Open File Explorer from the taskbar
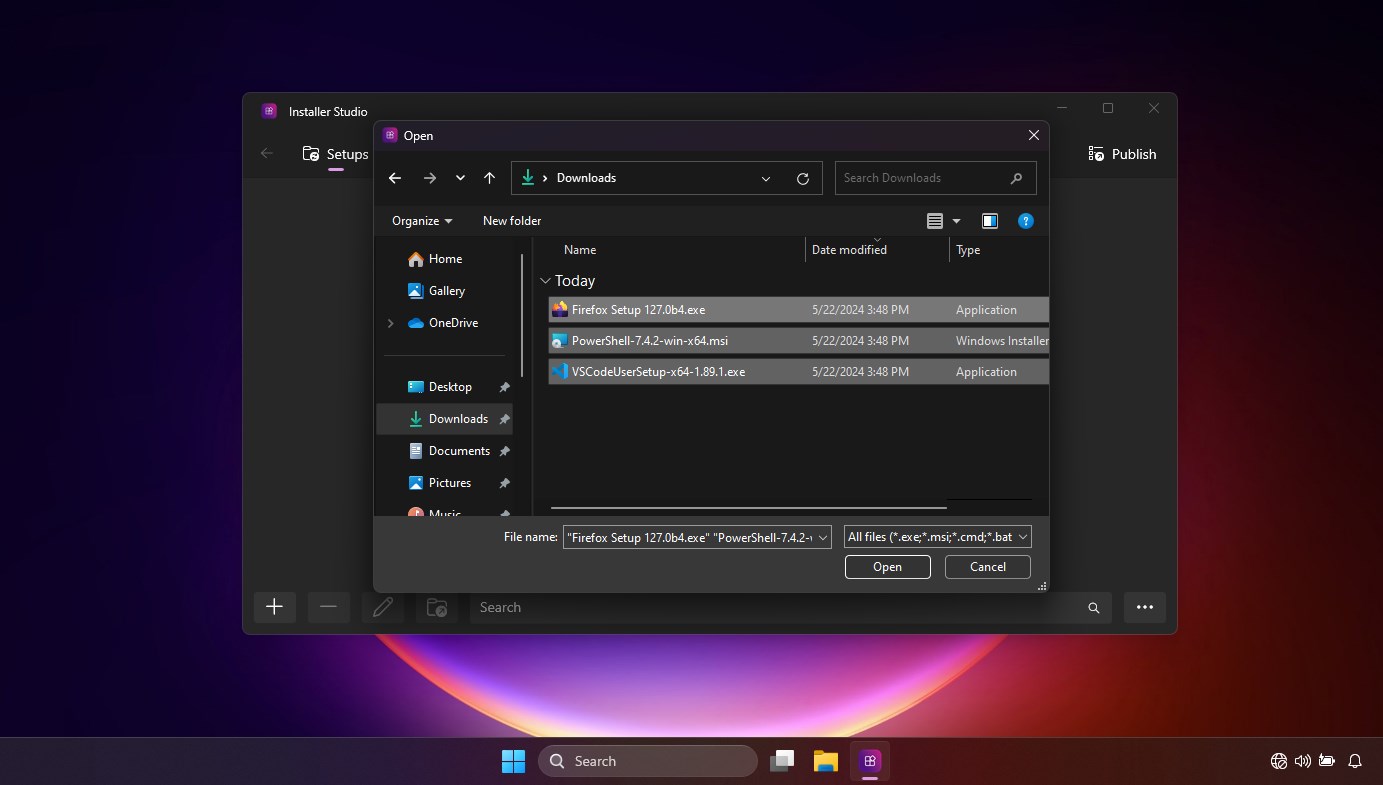This screenshot has width=1383, height=785. pos(825,761)
